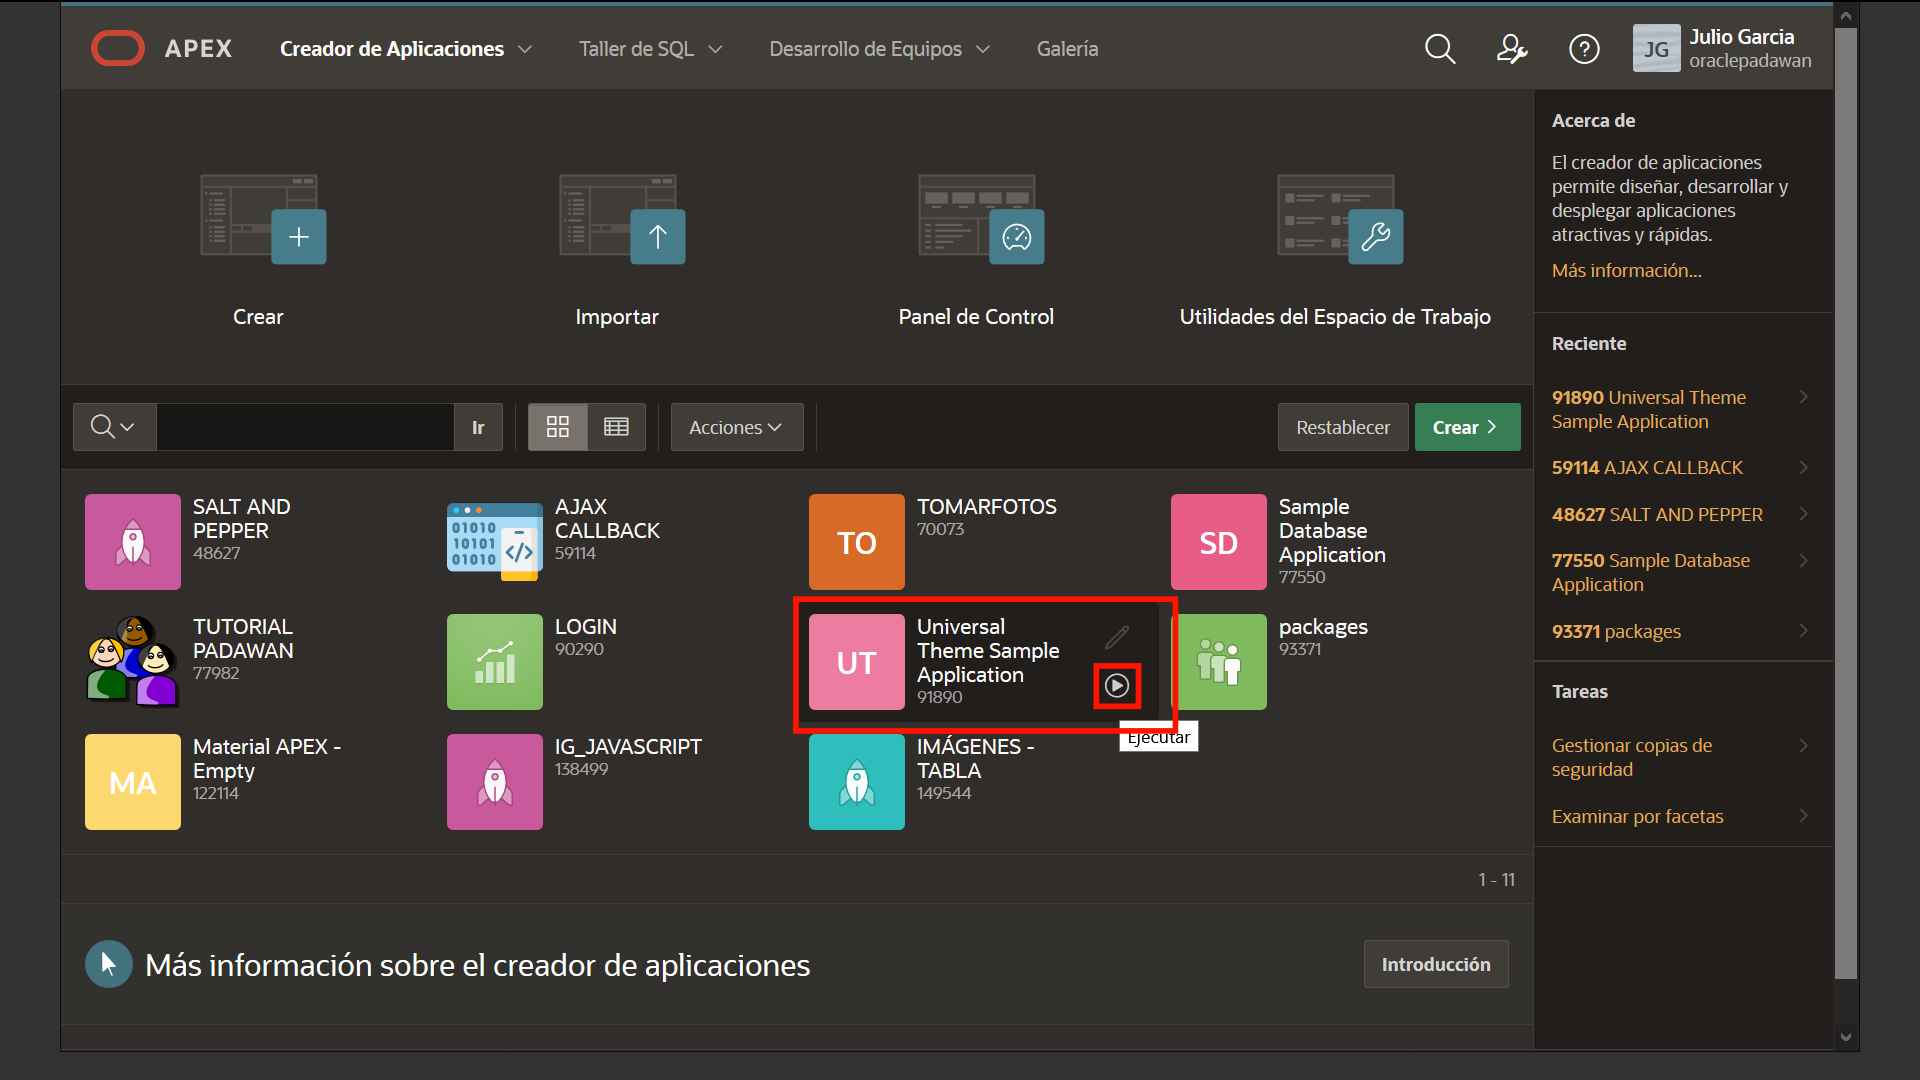Open the search options dropdown arrow
Viewport: 1920px width, 1080px height.
129,426
